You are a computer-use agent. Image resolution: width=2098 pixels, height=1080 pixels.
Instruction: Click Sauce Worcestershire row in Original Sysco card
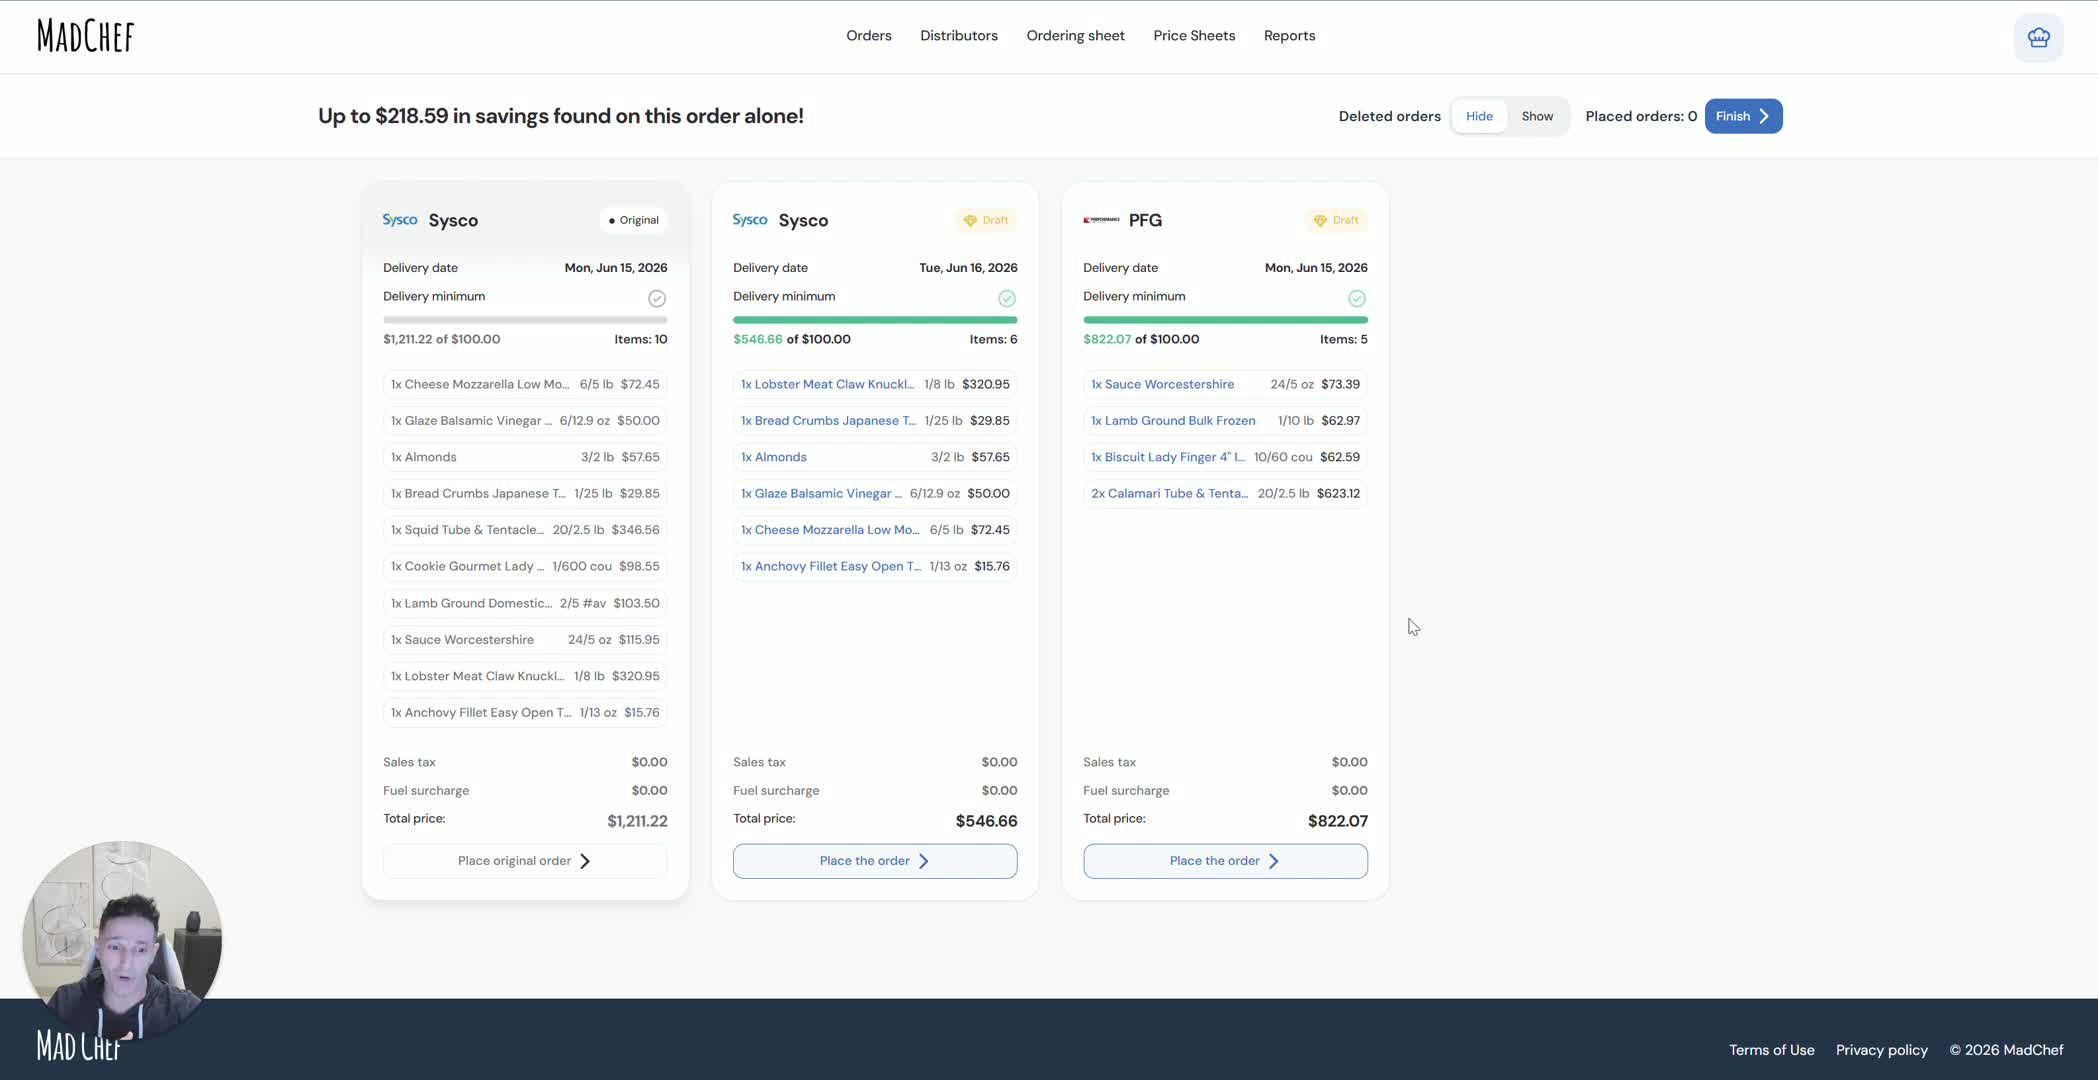pos(525,640)
